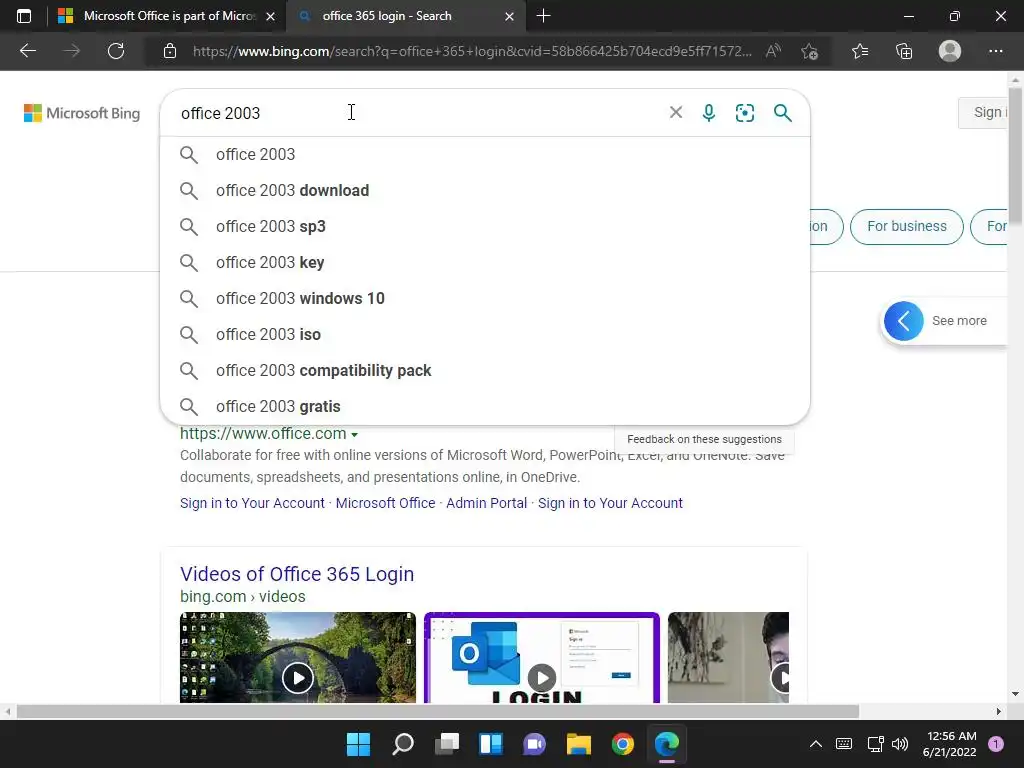Open Teams Chat on taskbar
Image resolution: width=1024 pixels, height=768 pixels.
click(534, 744)
